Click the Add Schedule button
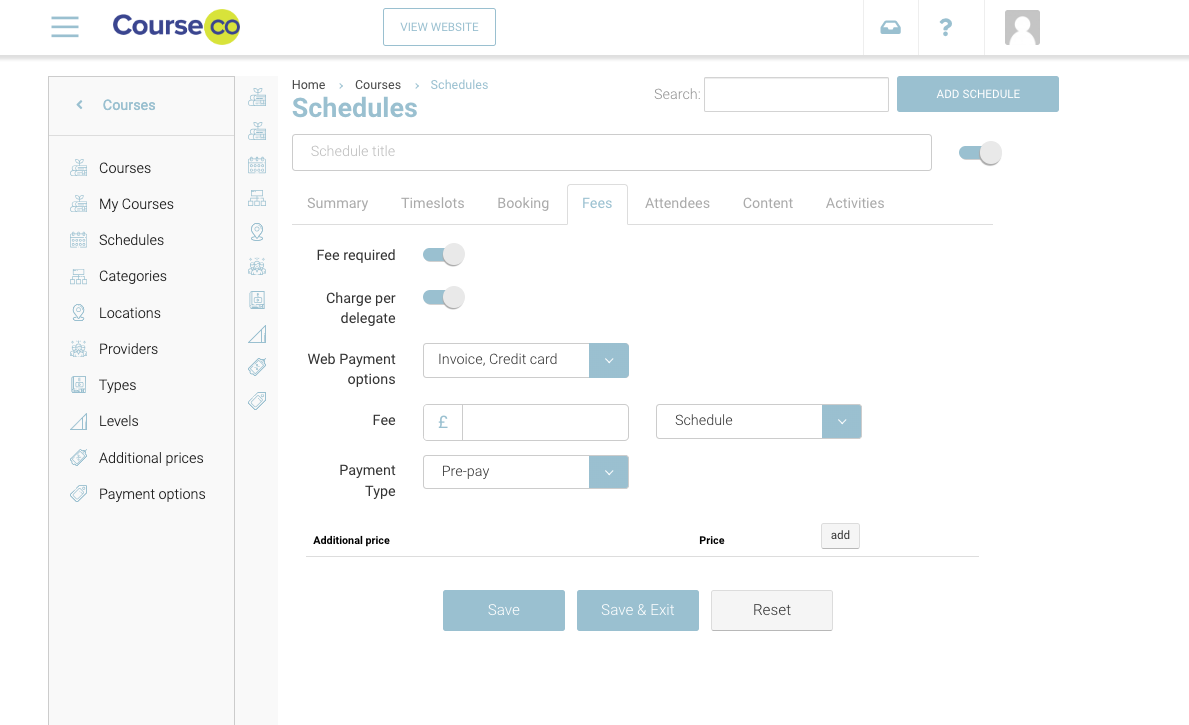Screen dimensions: 1189x725 [977, 94]
